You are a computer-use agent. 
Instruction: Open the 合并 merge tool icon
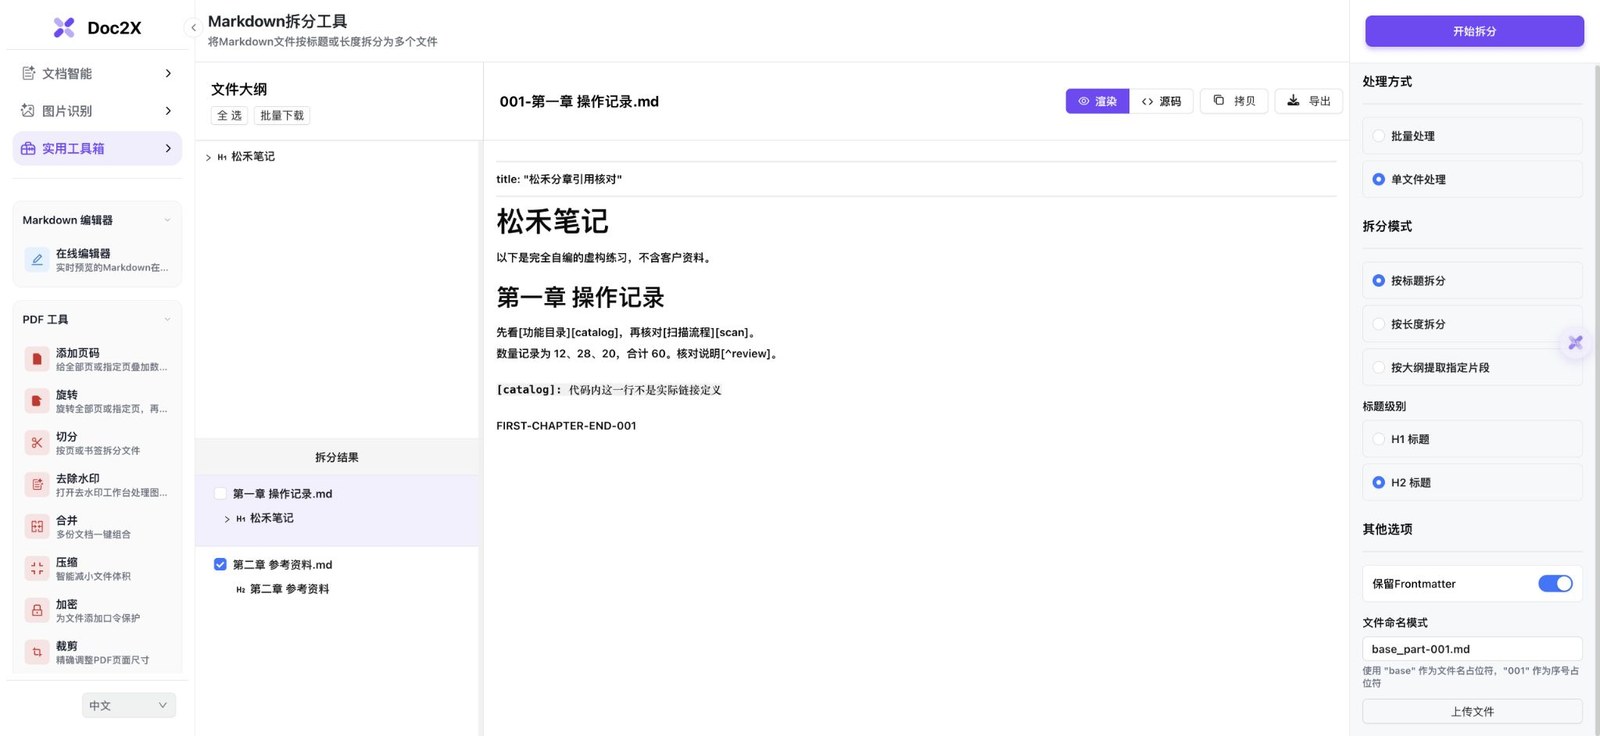(37, 527)
